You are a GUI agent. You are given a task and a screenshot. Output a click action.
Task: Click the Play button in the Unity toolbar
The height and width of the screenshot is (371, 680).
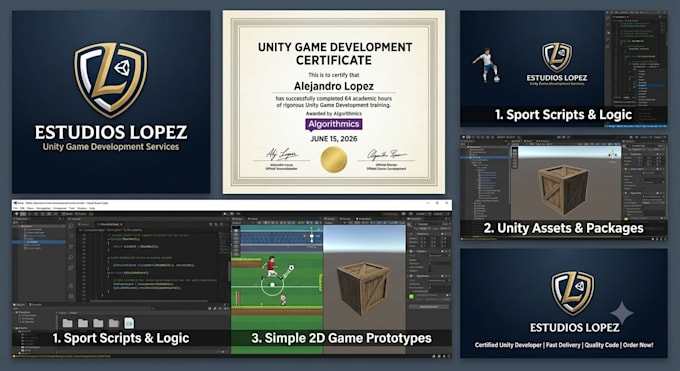point(225,213)
